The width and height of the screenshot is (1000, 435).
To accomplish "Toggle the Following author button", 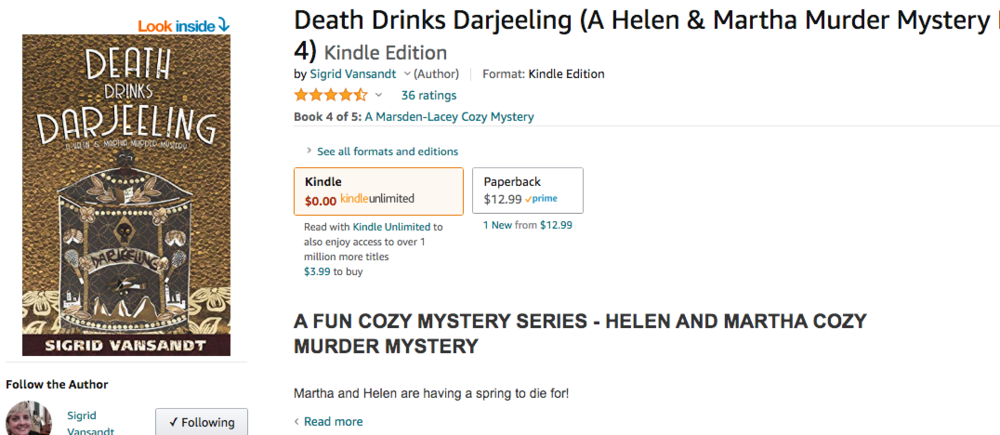I will click(x=202, y=422).
